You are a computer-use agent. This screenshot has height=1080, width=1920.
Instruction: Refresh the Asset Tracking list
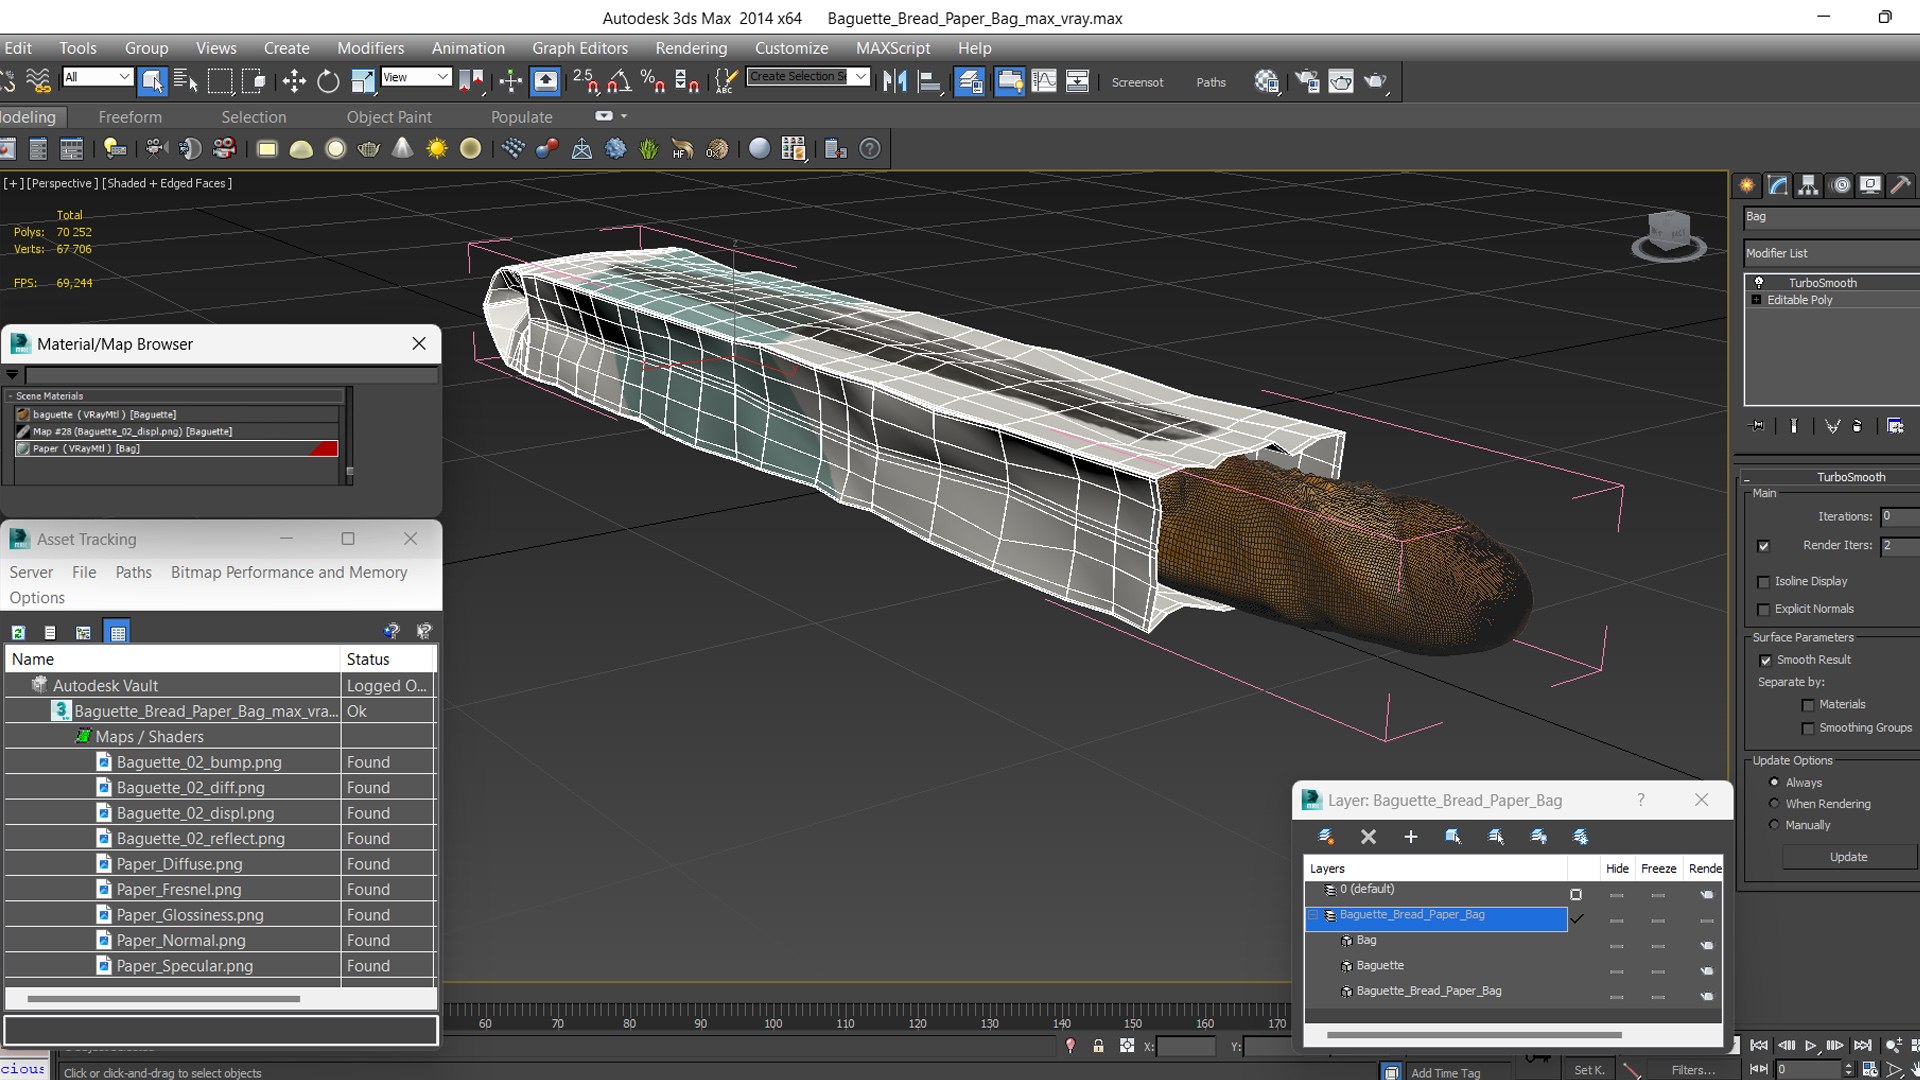pyautogui.click(x=18, y=632)
